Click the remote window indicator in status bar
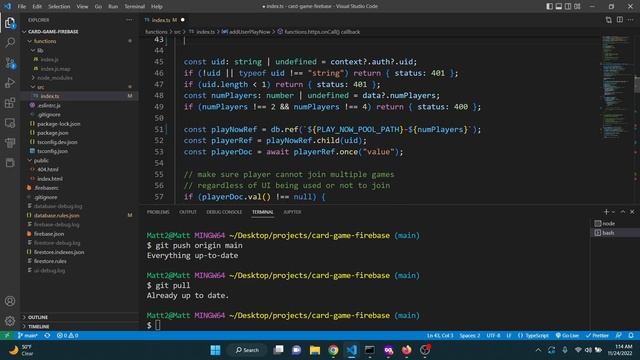640x360 pixels. click(x=7, y=336)
